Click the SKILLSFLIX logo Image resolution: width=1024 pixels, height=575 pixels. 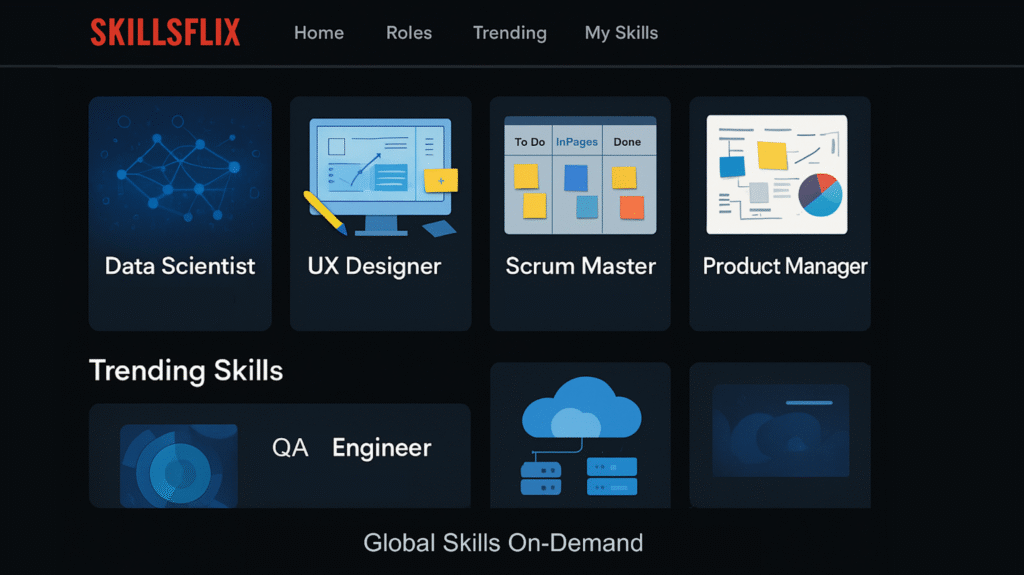[x=165, y=33]
